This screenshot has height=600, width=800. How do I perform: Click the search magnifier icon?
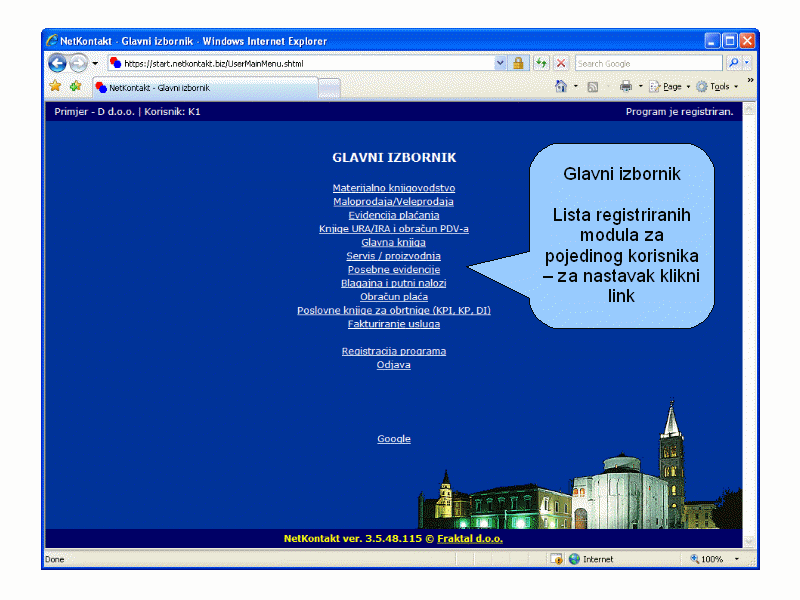(x=733, y=63)
